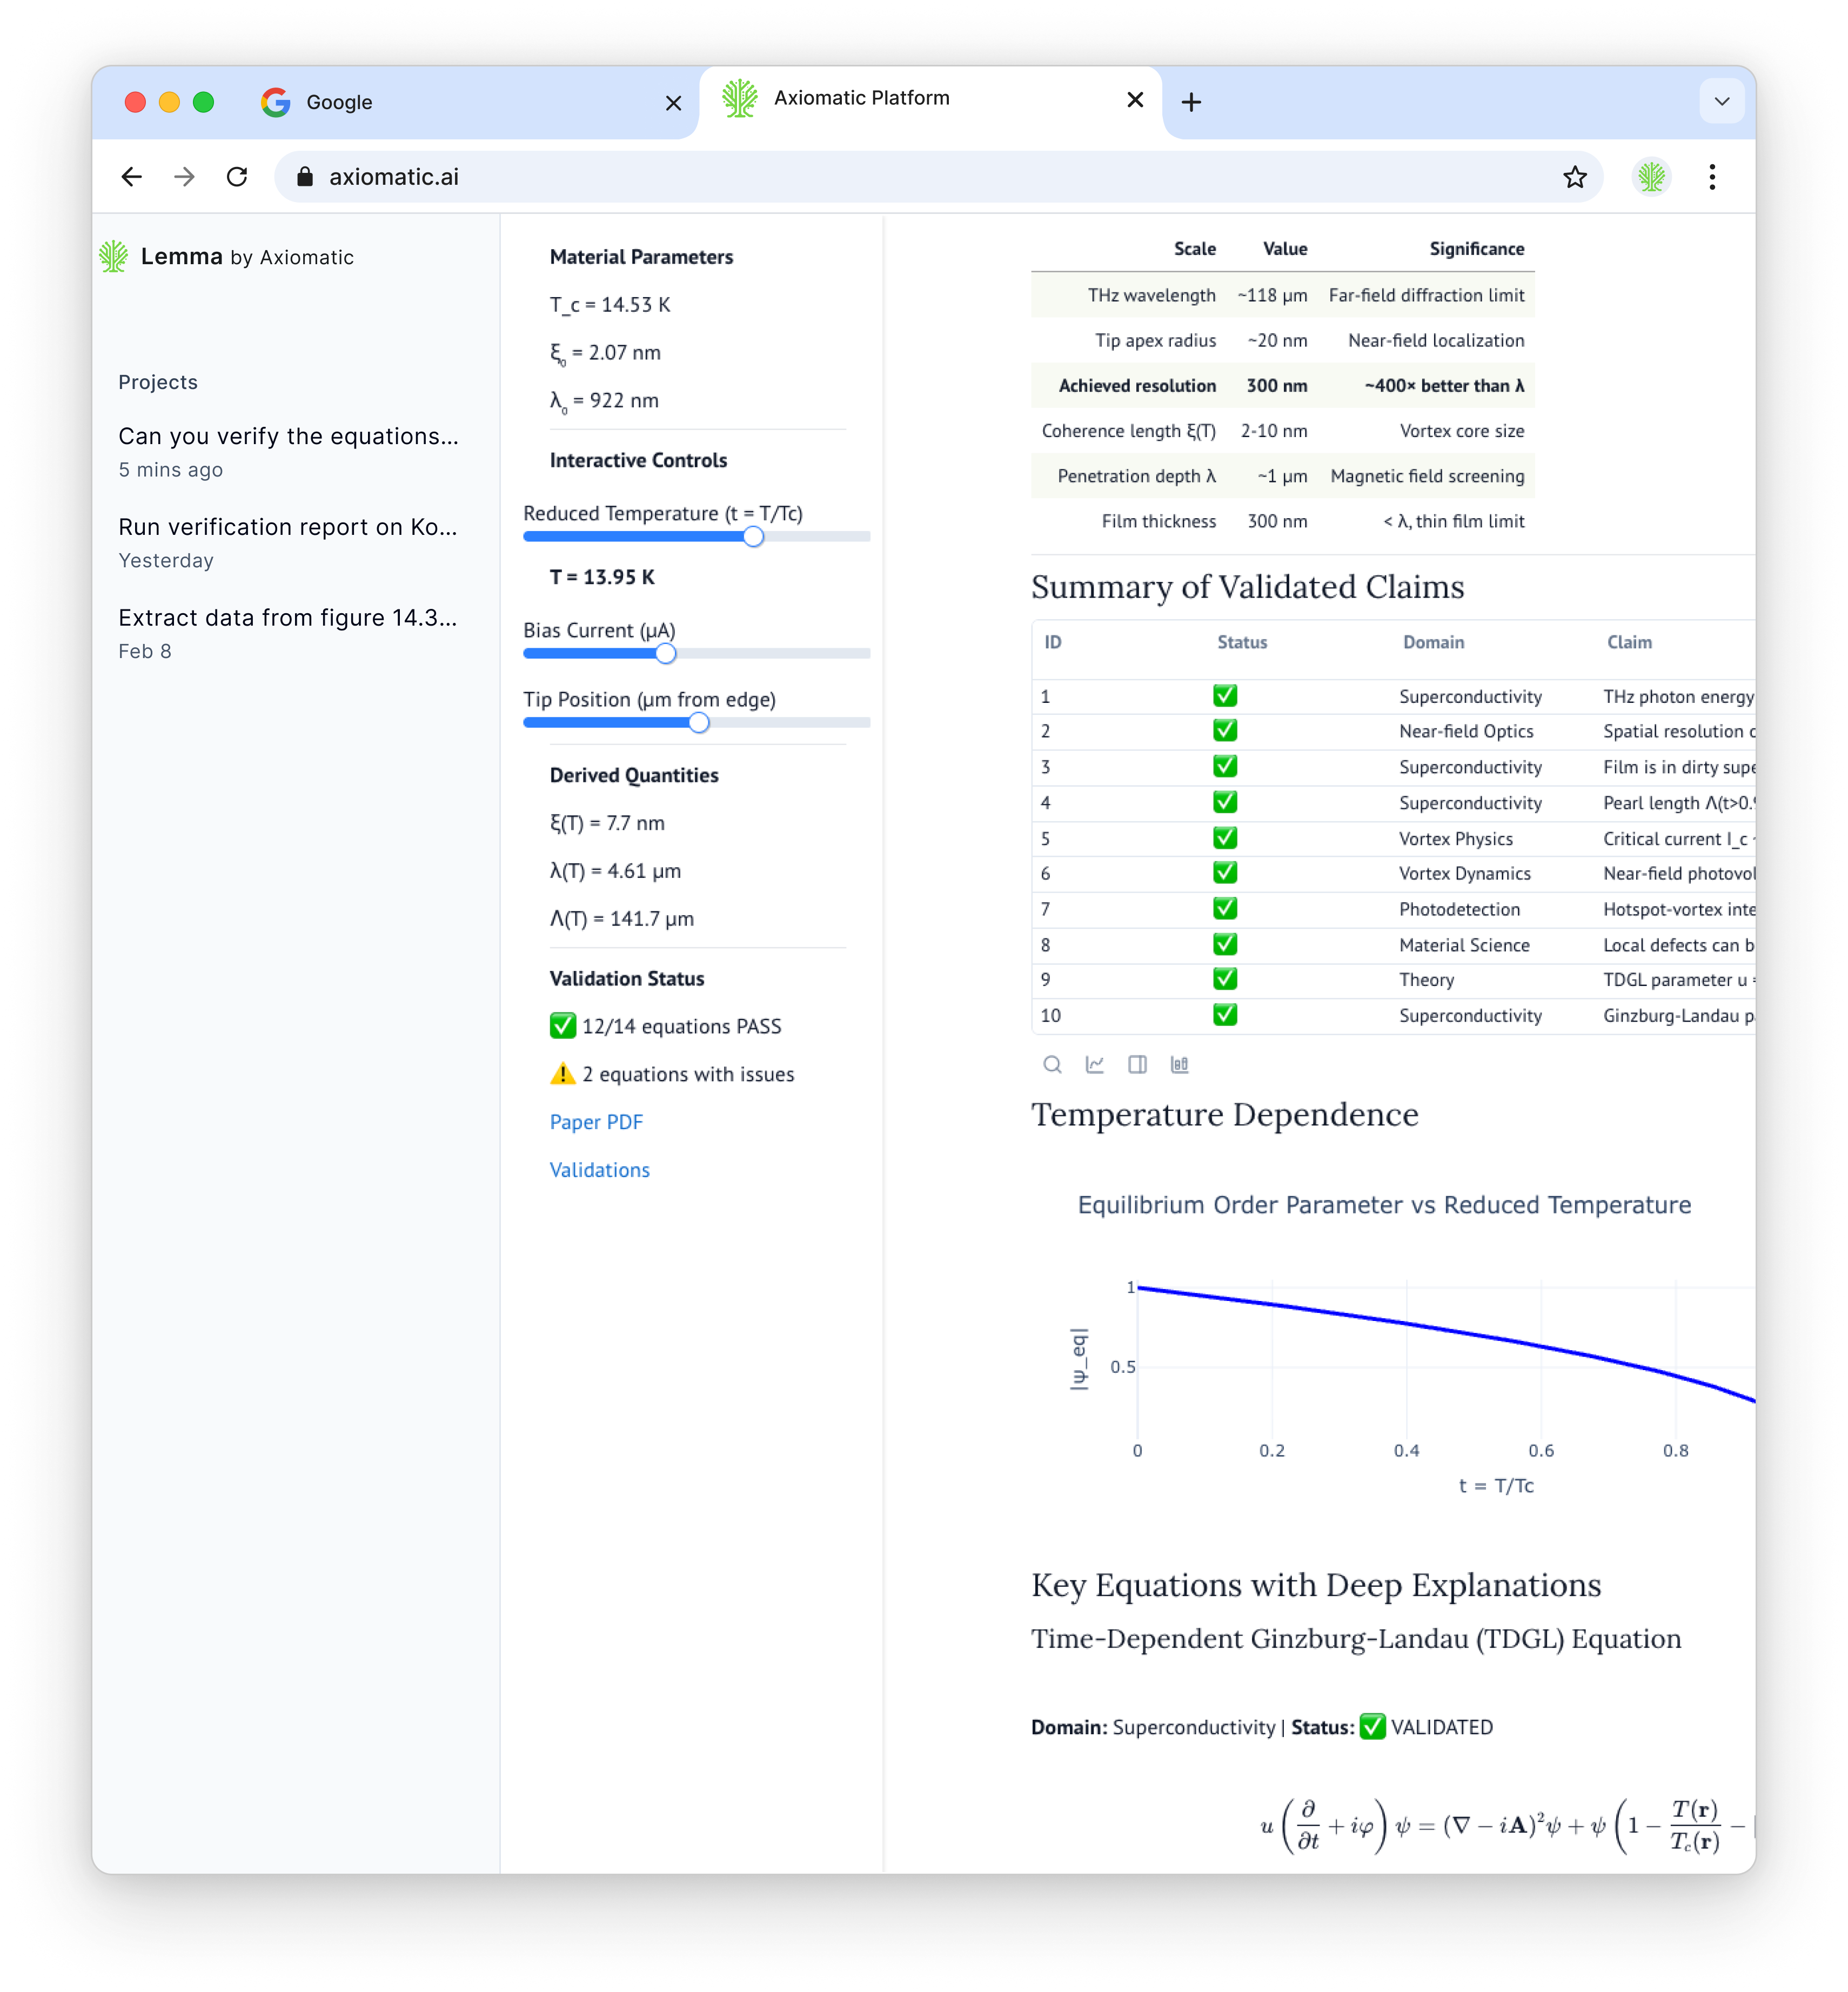Open the Paper PDF link
1848x1992 pixels.
pos(596,1121)
